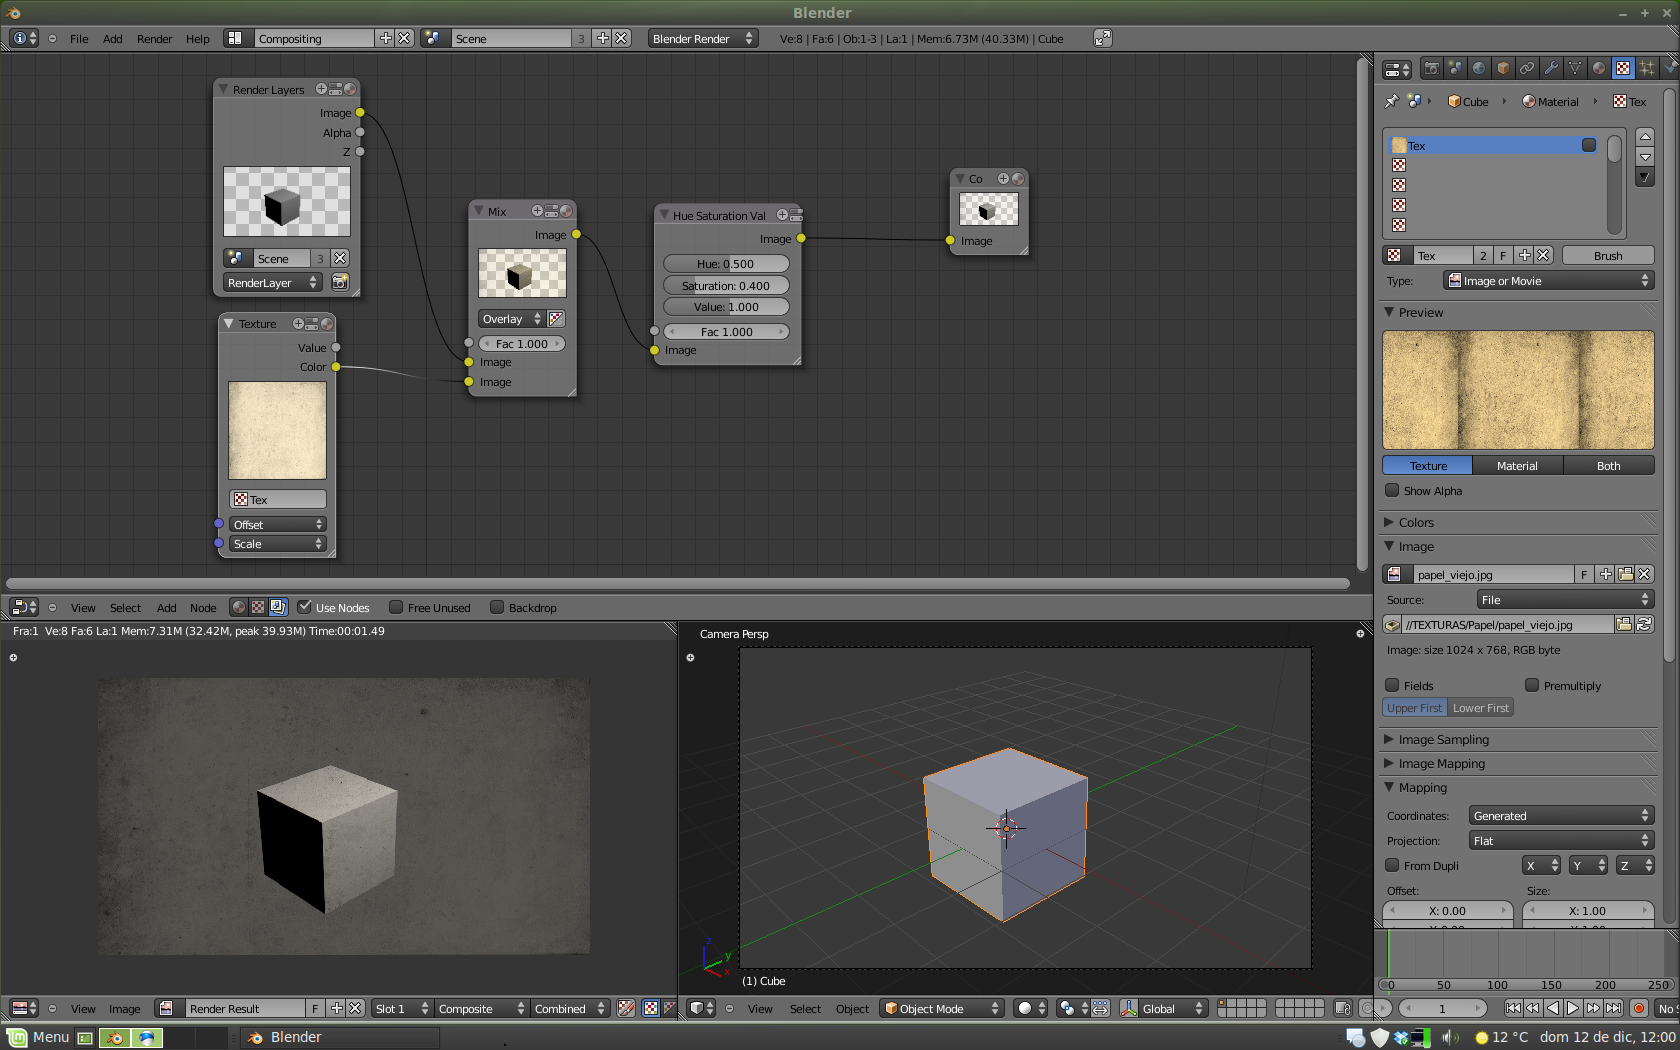The height and width of the screenshot is (1050, 1680).
Task: Move texture slot down with arrow button
Action: coord(1645,157)
